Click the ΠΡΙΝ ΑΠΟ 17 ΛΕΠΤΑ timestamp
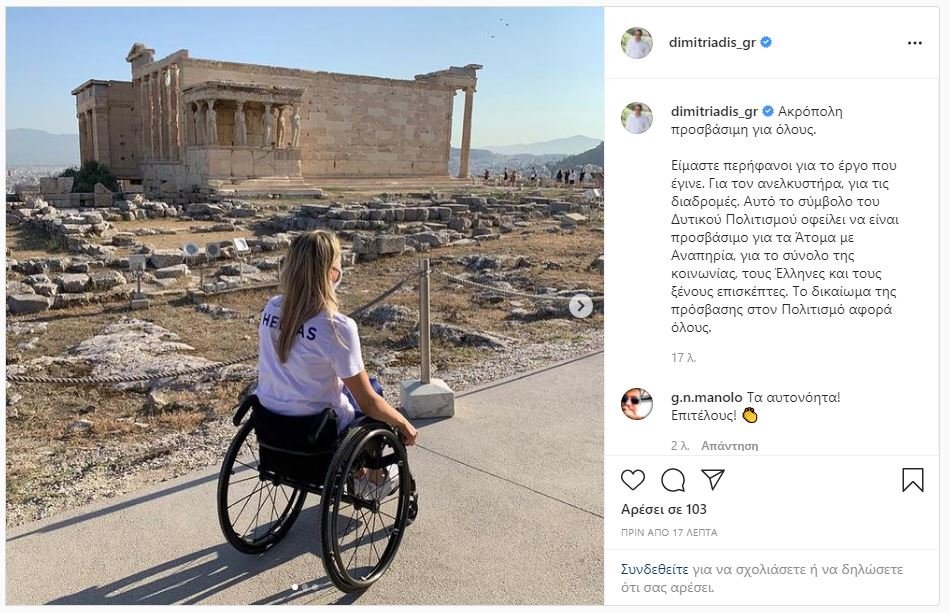Screen dimensions: 950x613 (669, 533)
